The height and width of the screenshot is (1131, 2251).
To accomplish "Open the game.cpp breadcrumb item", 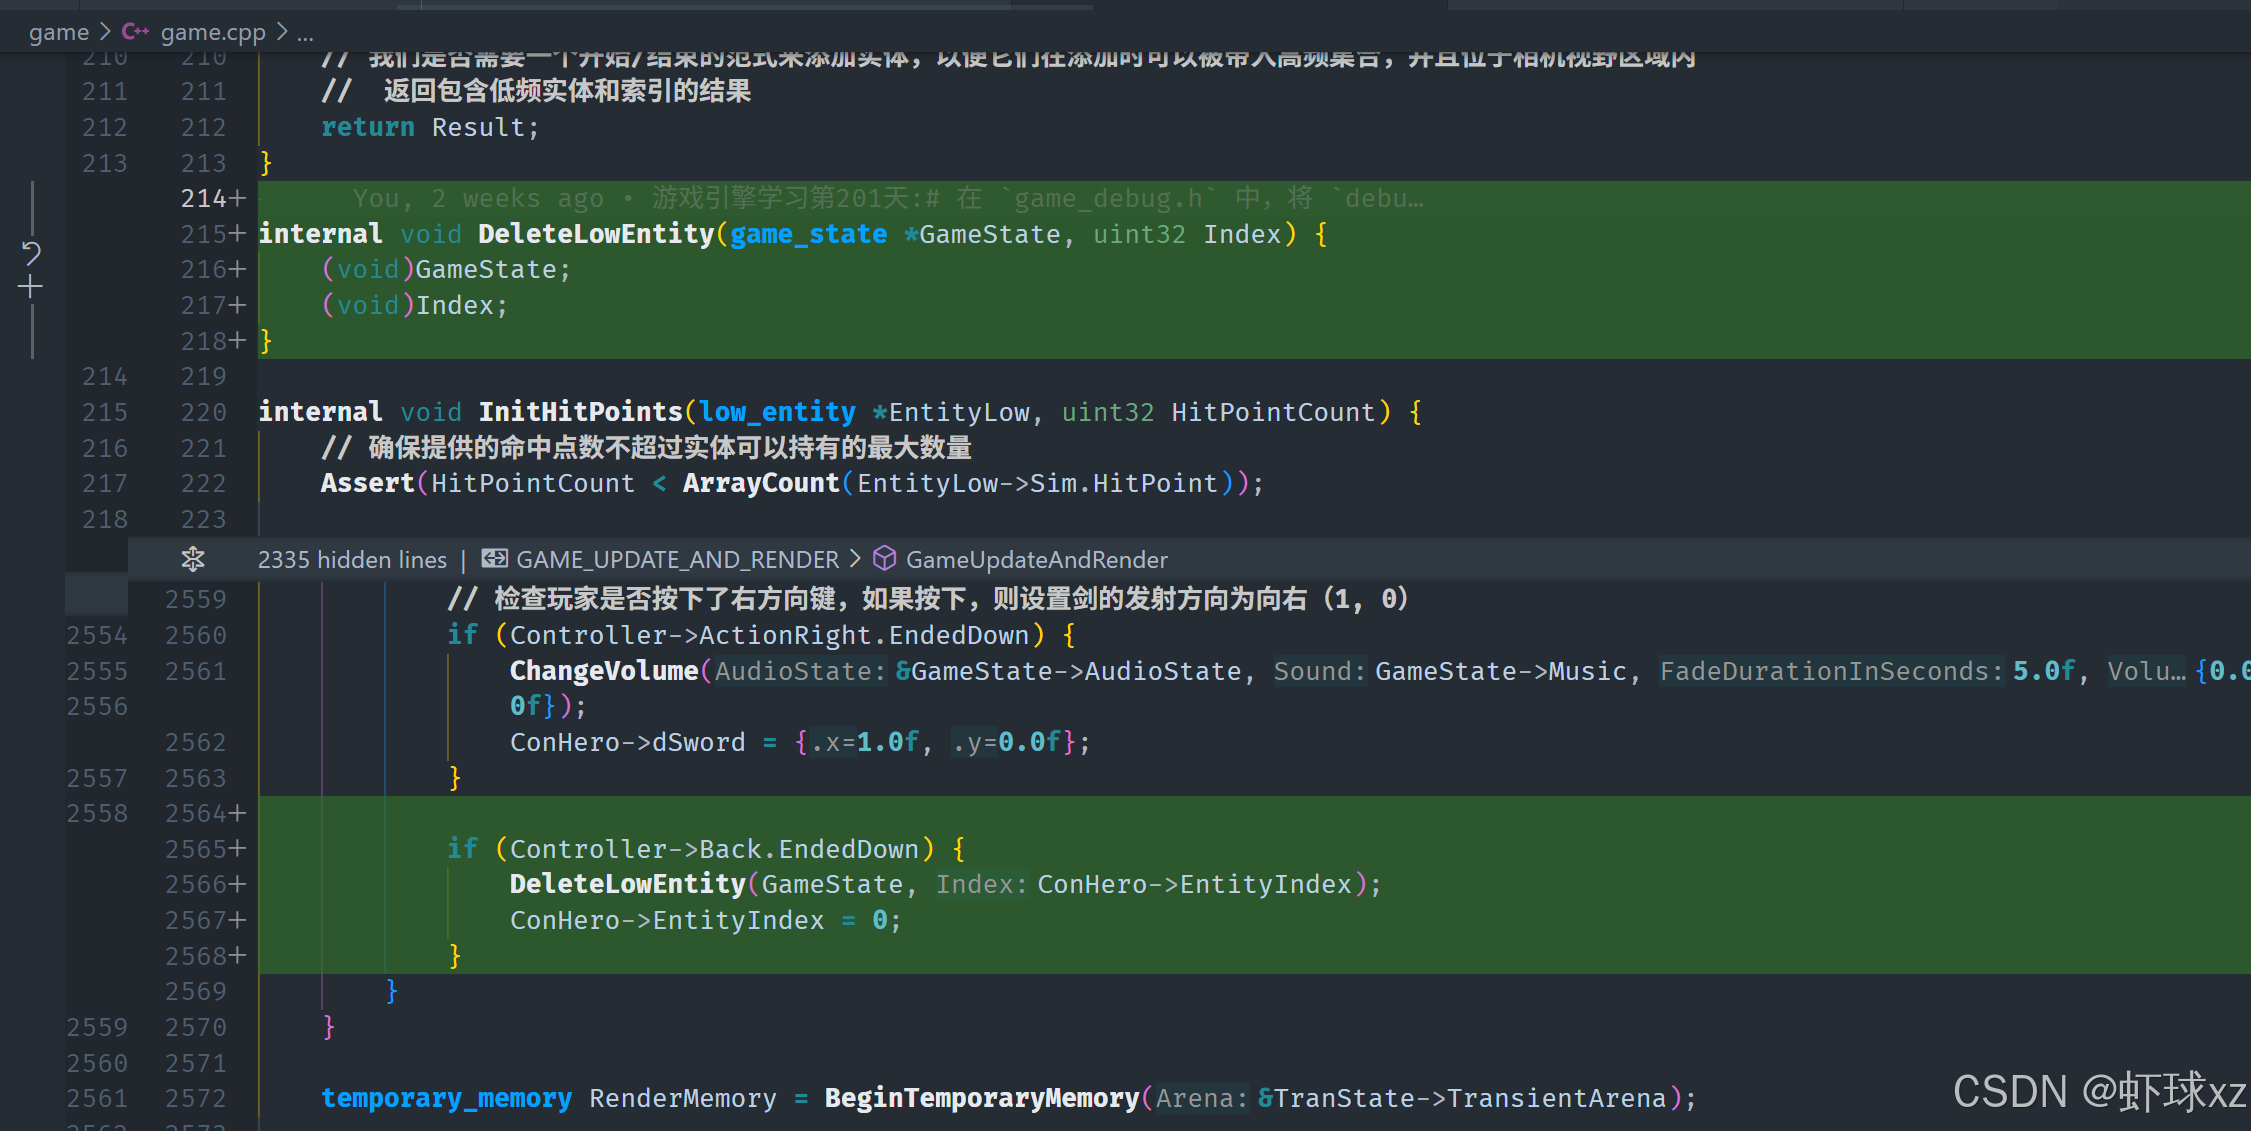I will click(213, 32).
